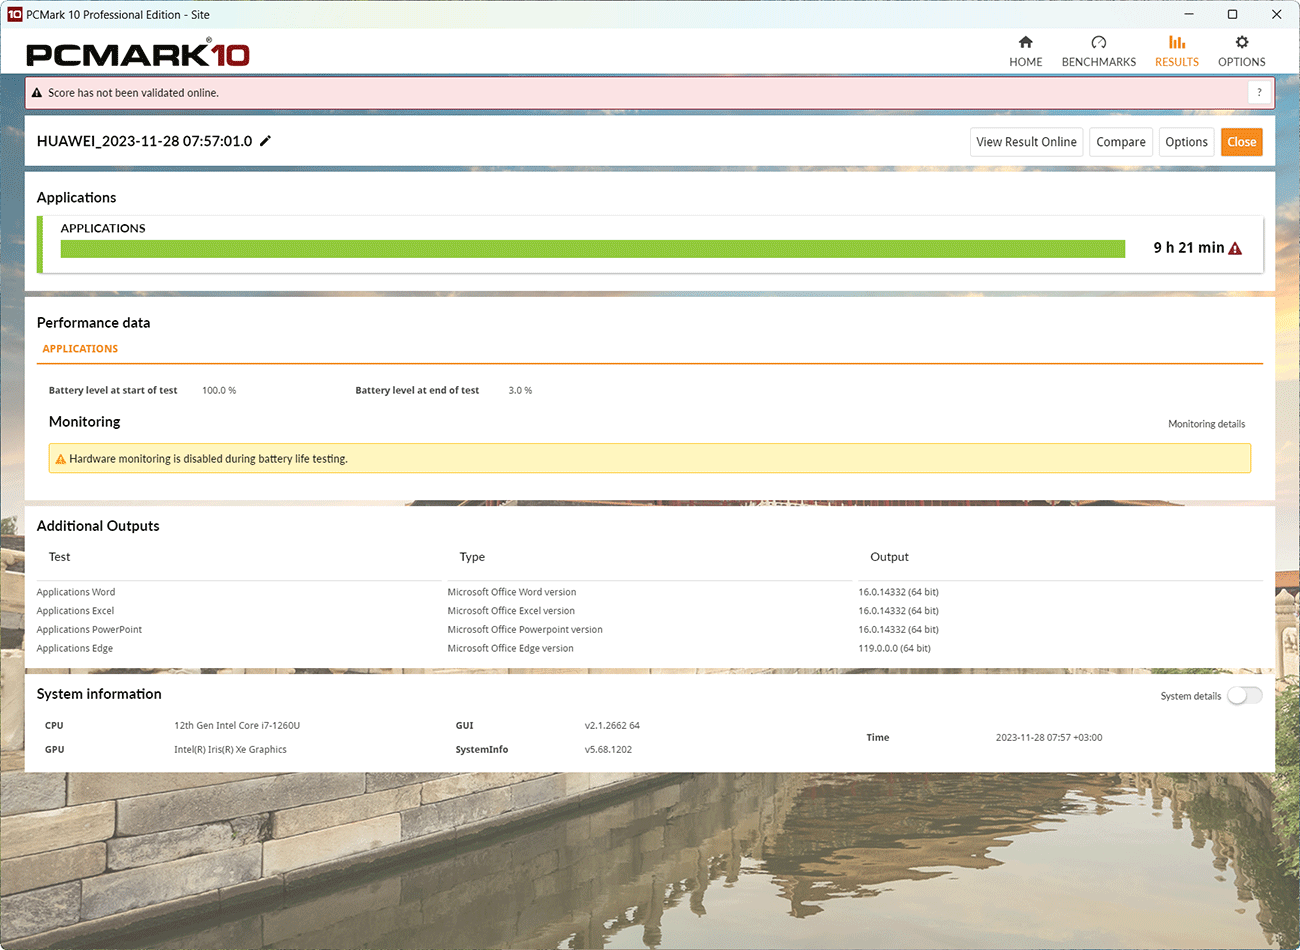Switch to the OPTIONS tab label
Screen dimensions: 1300x950
click(1242, 62)
